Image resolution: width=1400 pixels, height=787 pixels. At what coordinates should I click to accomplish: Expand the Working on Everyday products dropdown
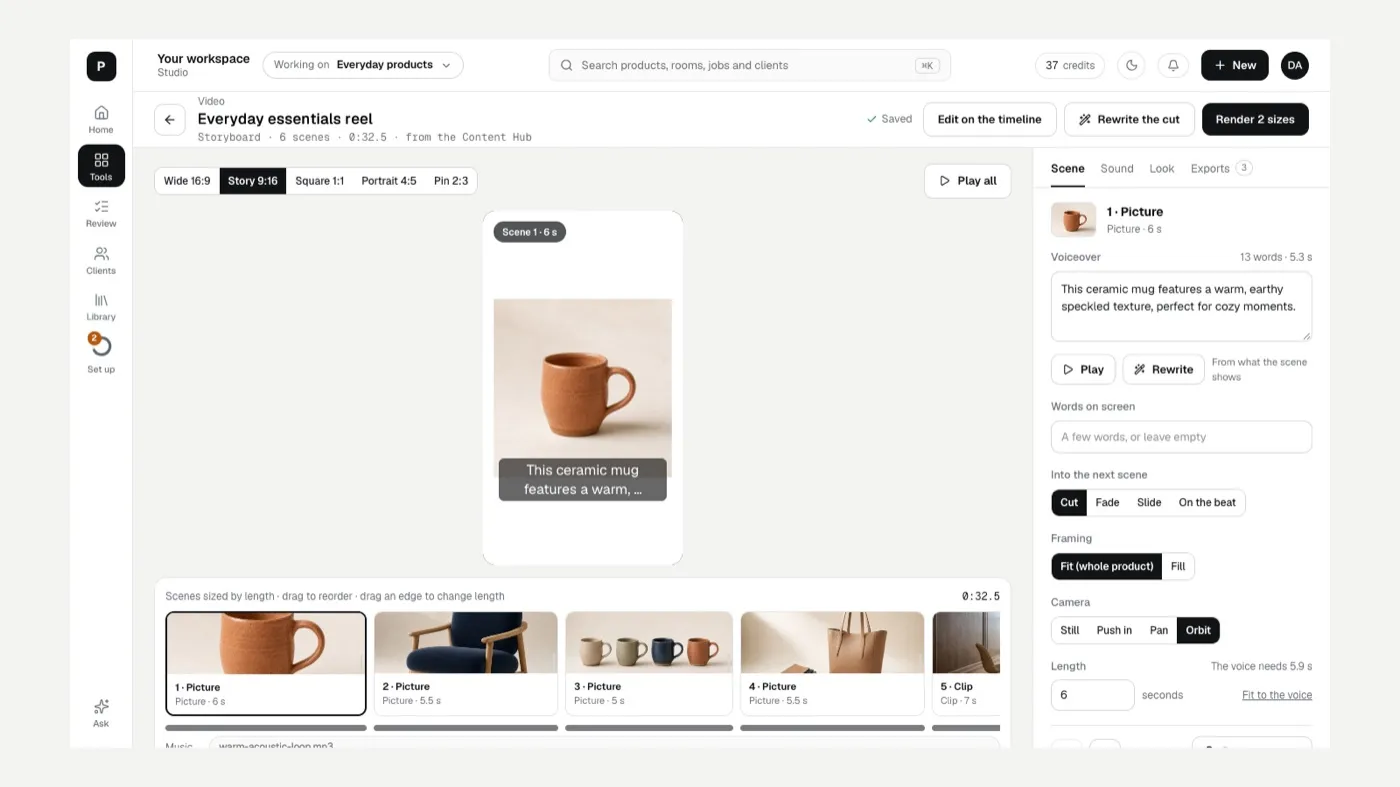pos(363,65)
